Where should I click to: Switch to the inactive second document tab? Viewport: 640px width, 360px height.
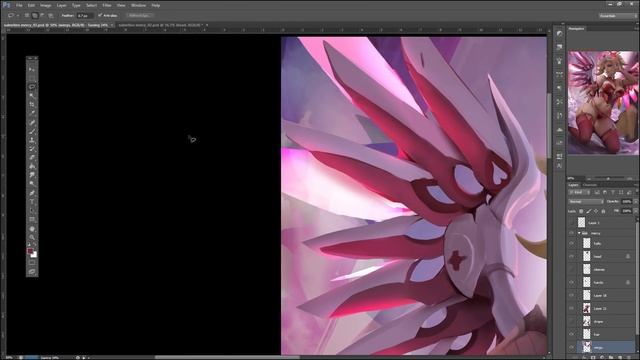tap(161, 25)
